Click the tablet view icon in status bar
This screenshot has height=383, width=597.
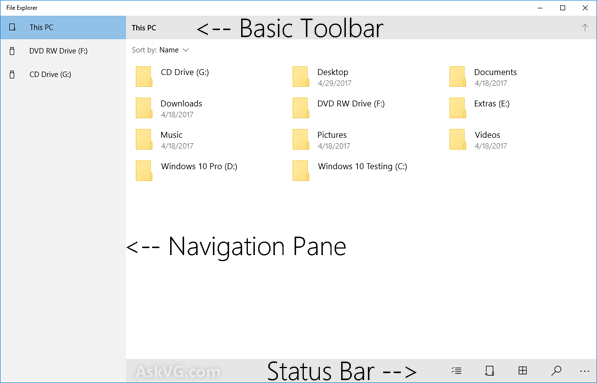point(489,370)
